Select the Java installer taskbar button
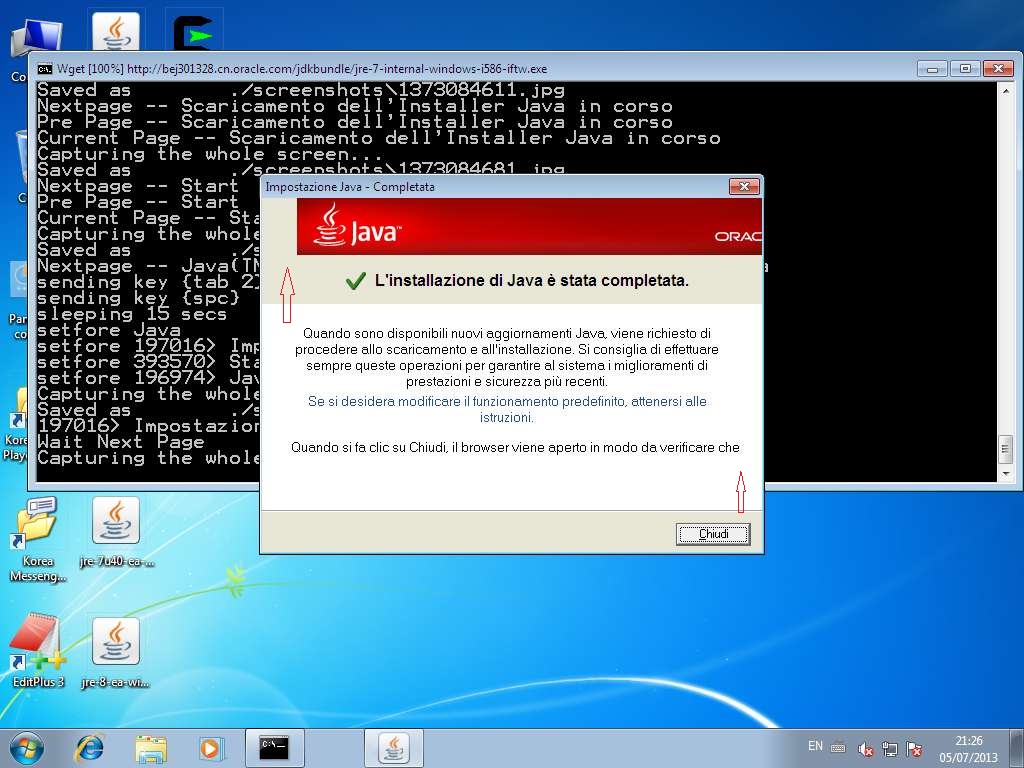Screen dimensions: 1024x768 (393, 747)
